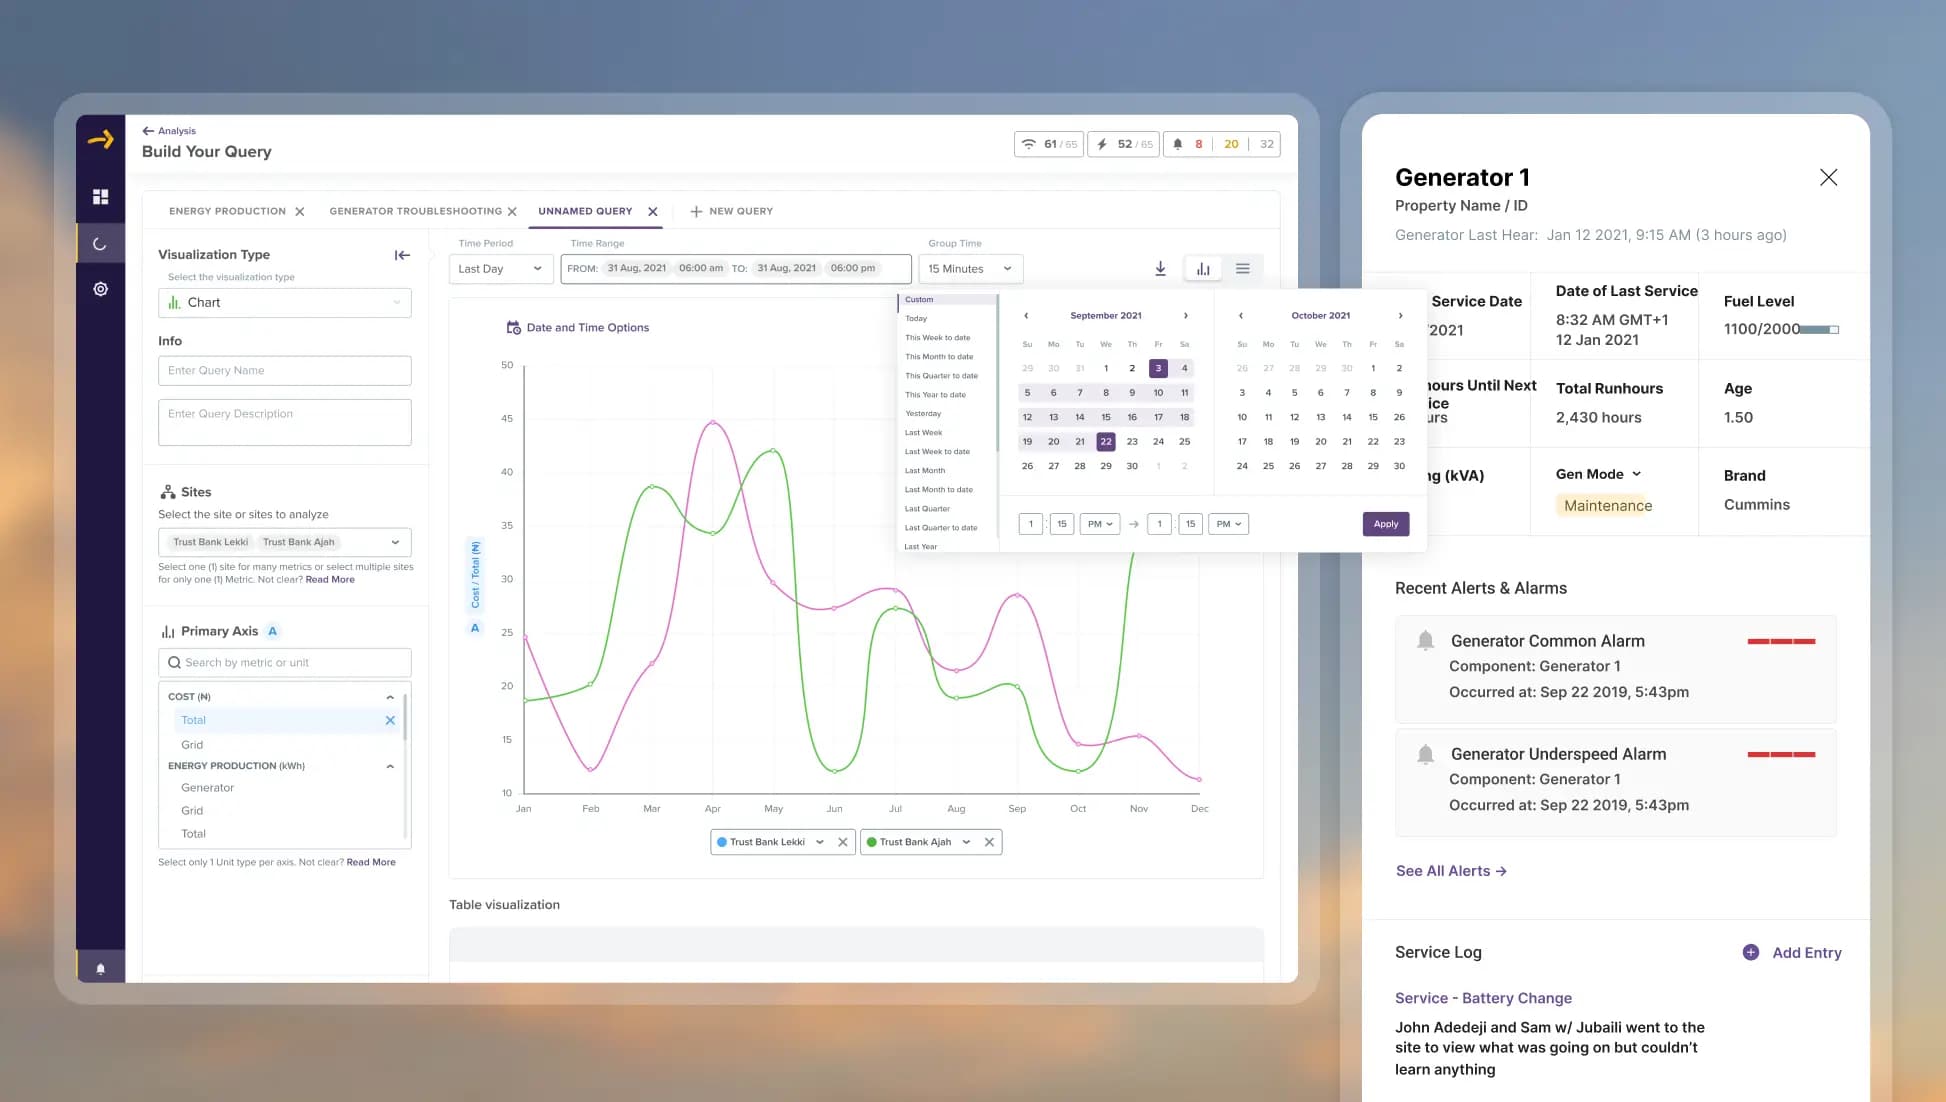The width and height of the screenshot is (1946, 1102).
Task: Switch to list view lines icon
Action: click(x=1242, y=268)
